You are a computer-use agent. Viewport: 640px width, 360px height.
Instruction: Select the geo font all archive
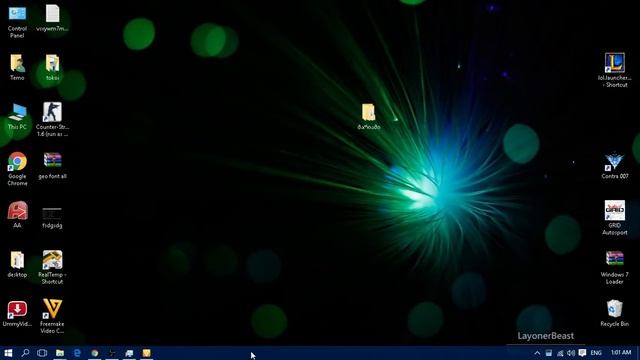click(52, 160)
